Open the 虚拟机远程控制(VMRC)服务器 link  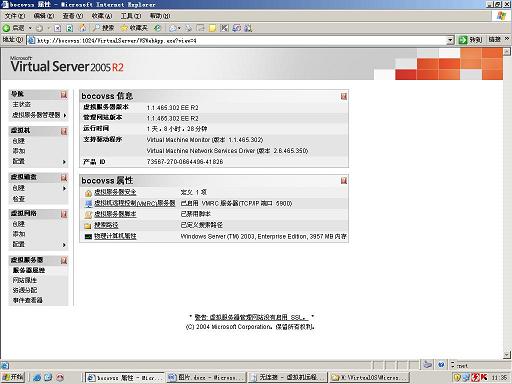coord(135,203)
